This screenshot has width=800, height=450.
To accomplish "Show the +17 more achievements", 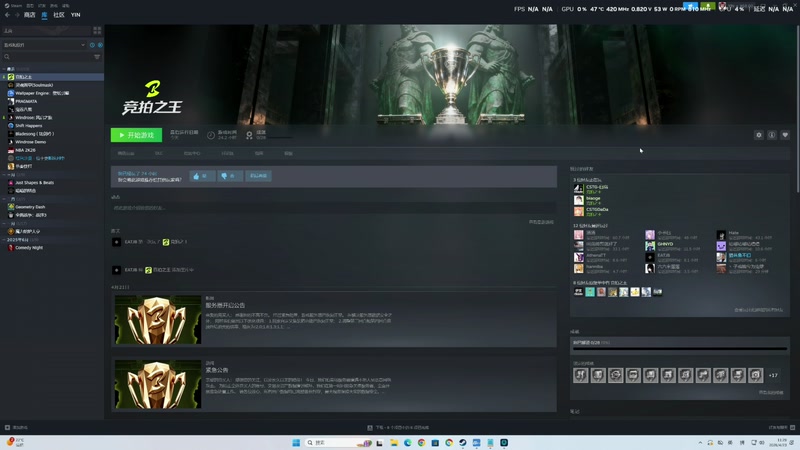I will pyautogui.click(x=773, y=376).
